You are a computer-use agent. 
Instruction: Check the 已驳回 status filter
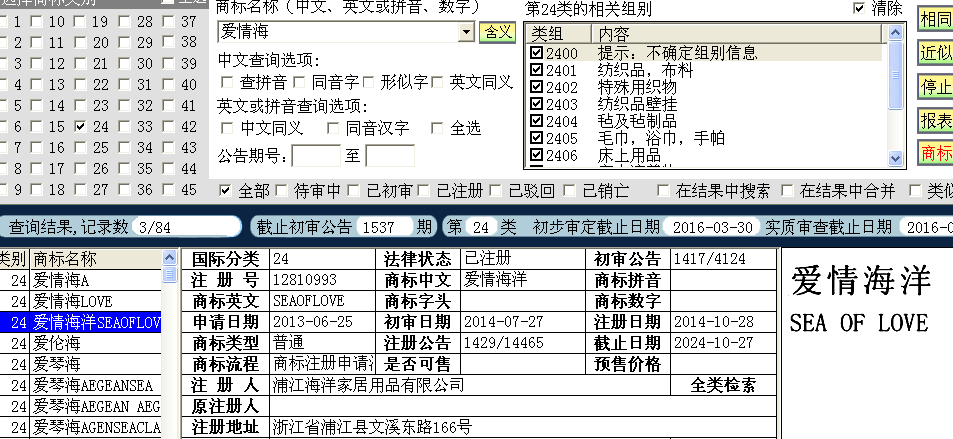coord(496,191)
